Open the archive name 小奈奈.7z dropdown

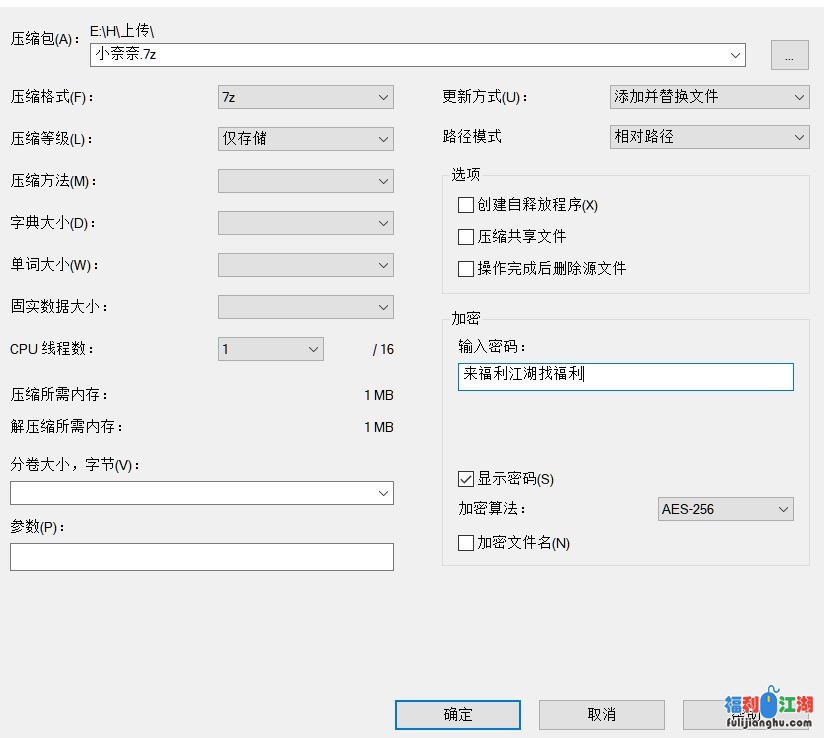coord(736,55)
